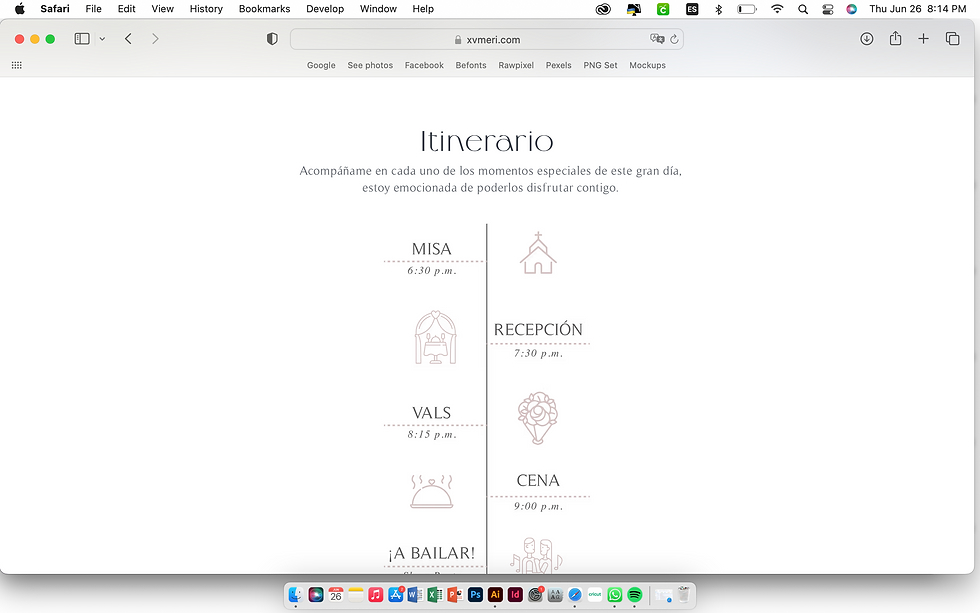Open the Bluetooth menu bar icon

(719, 9)
